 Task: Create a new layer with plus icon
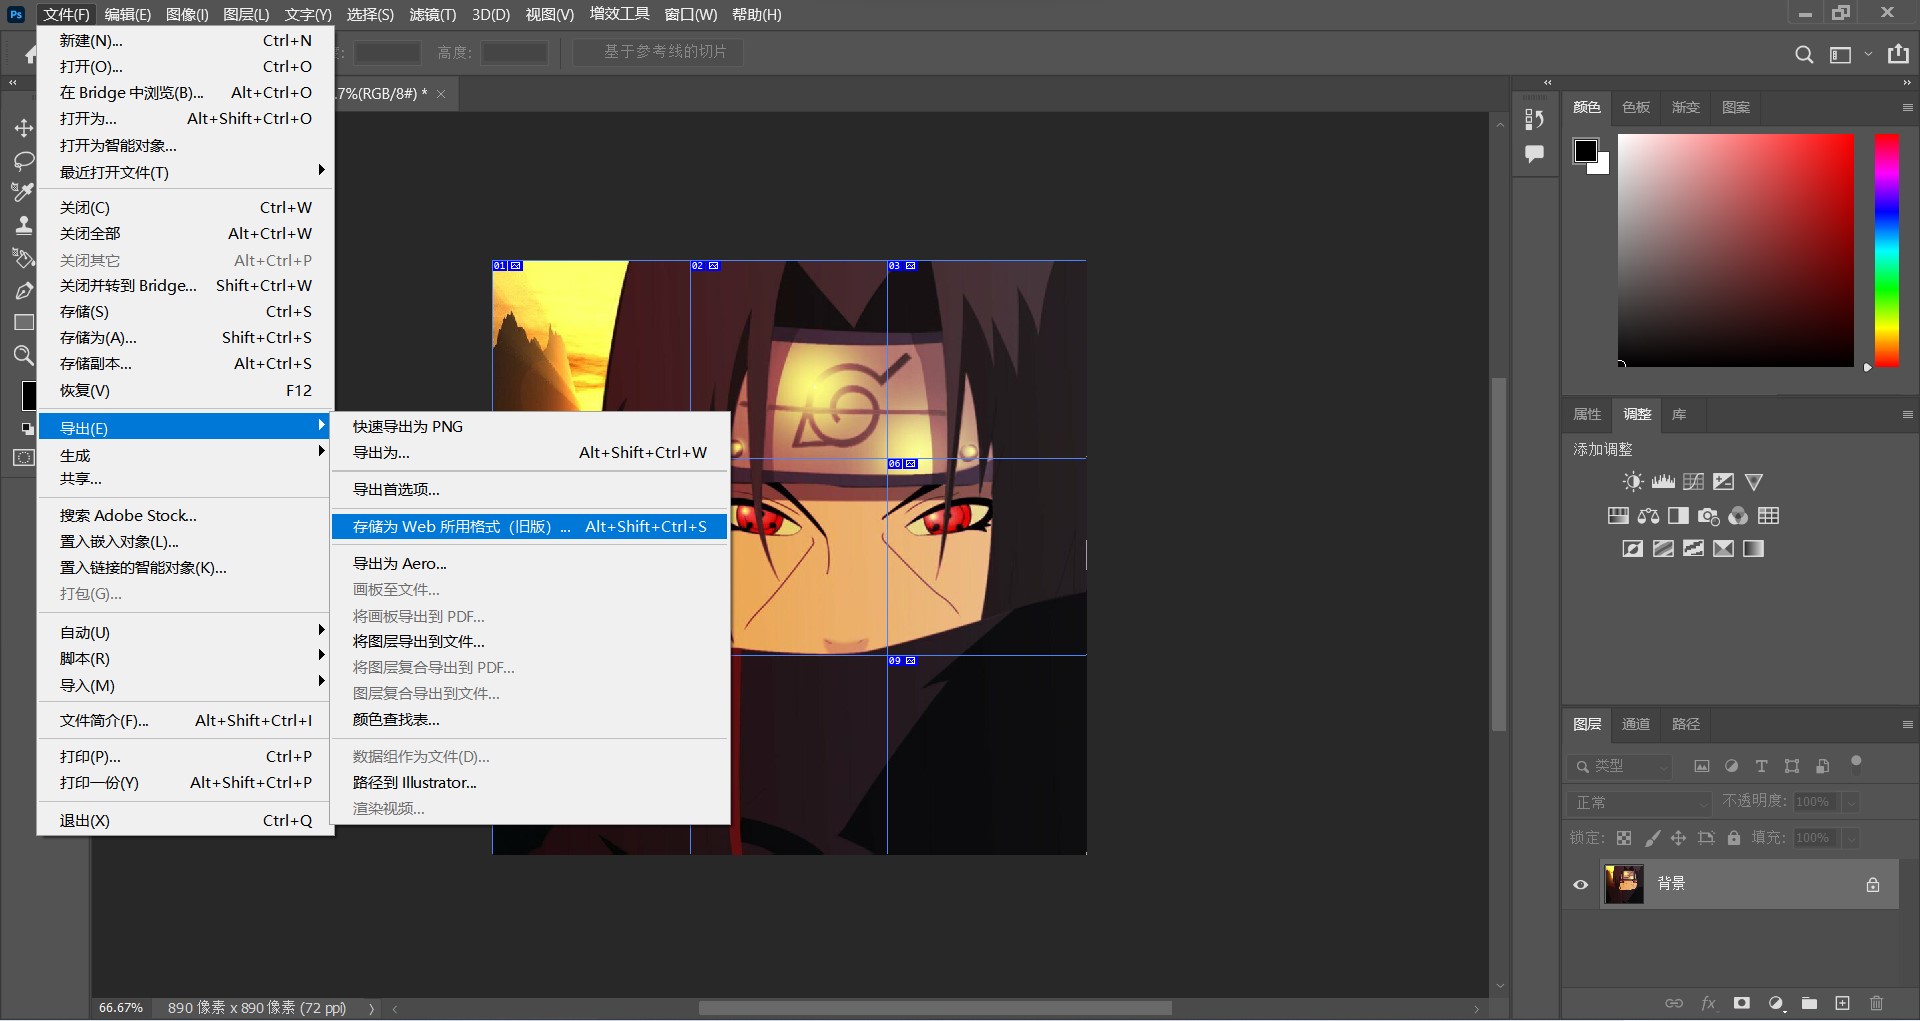coord(1842,1003)
